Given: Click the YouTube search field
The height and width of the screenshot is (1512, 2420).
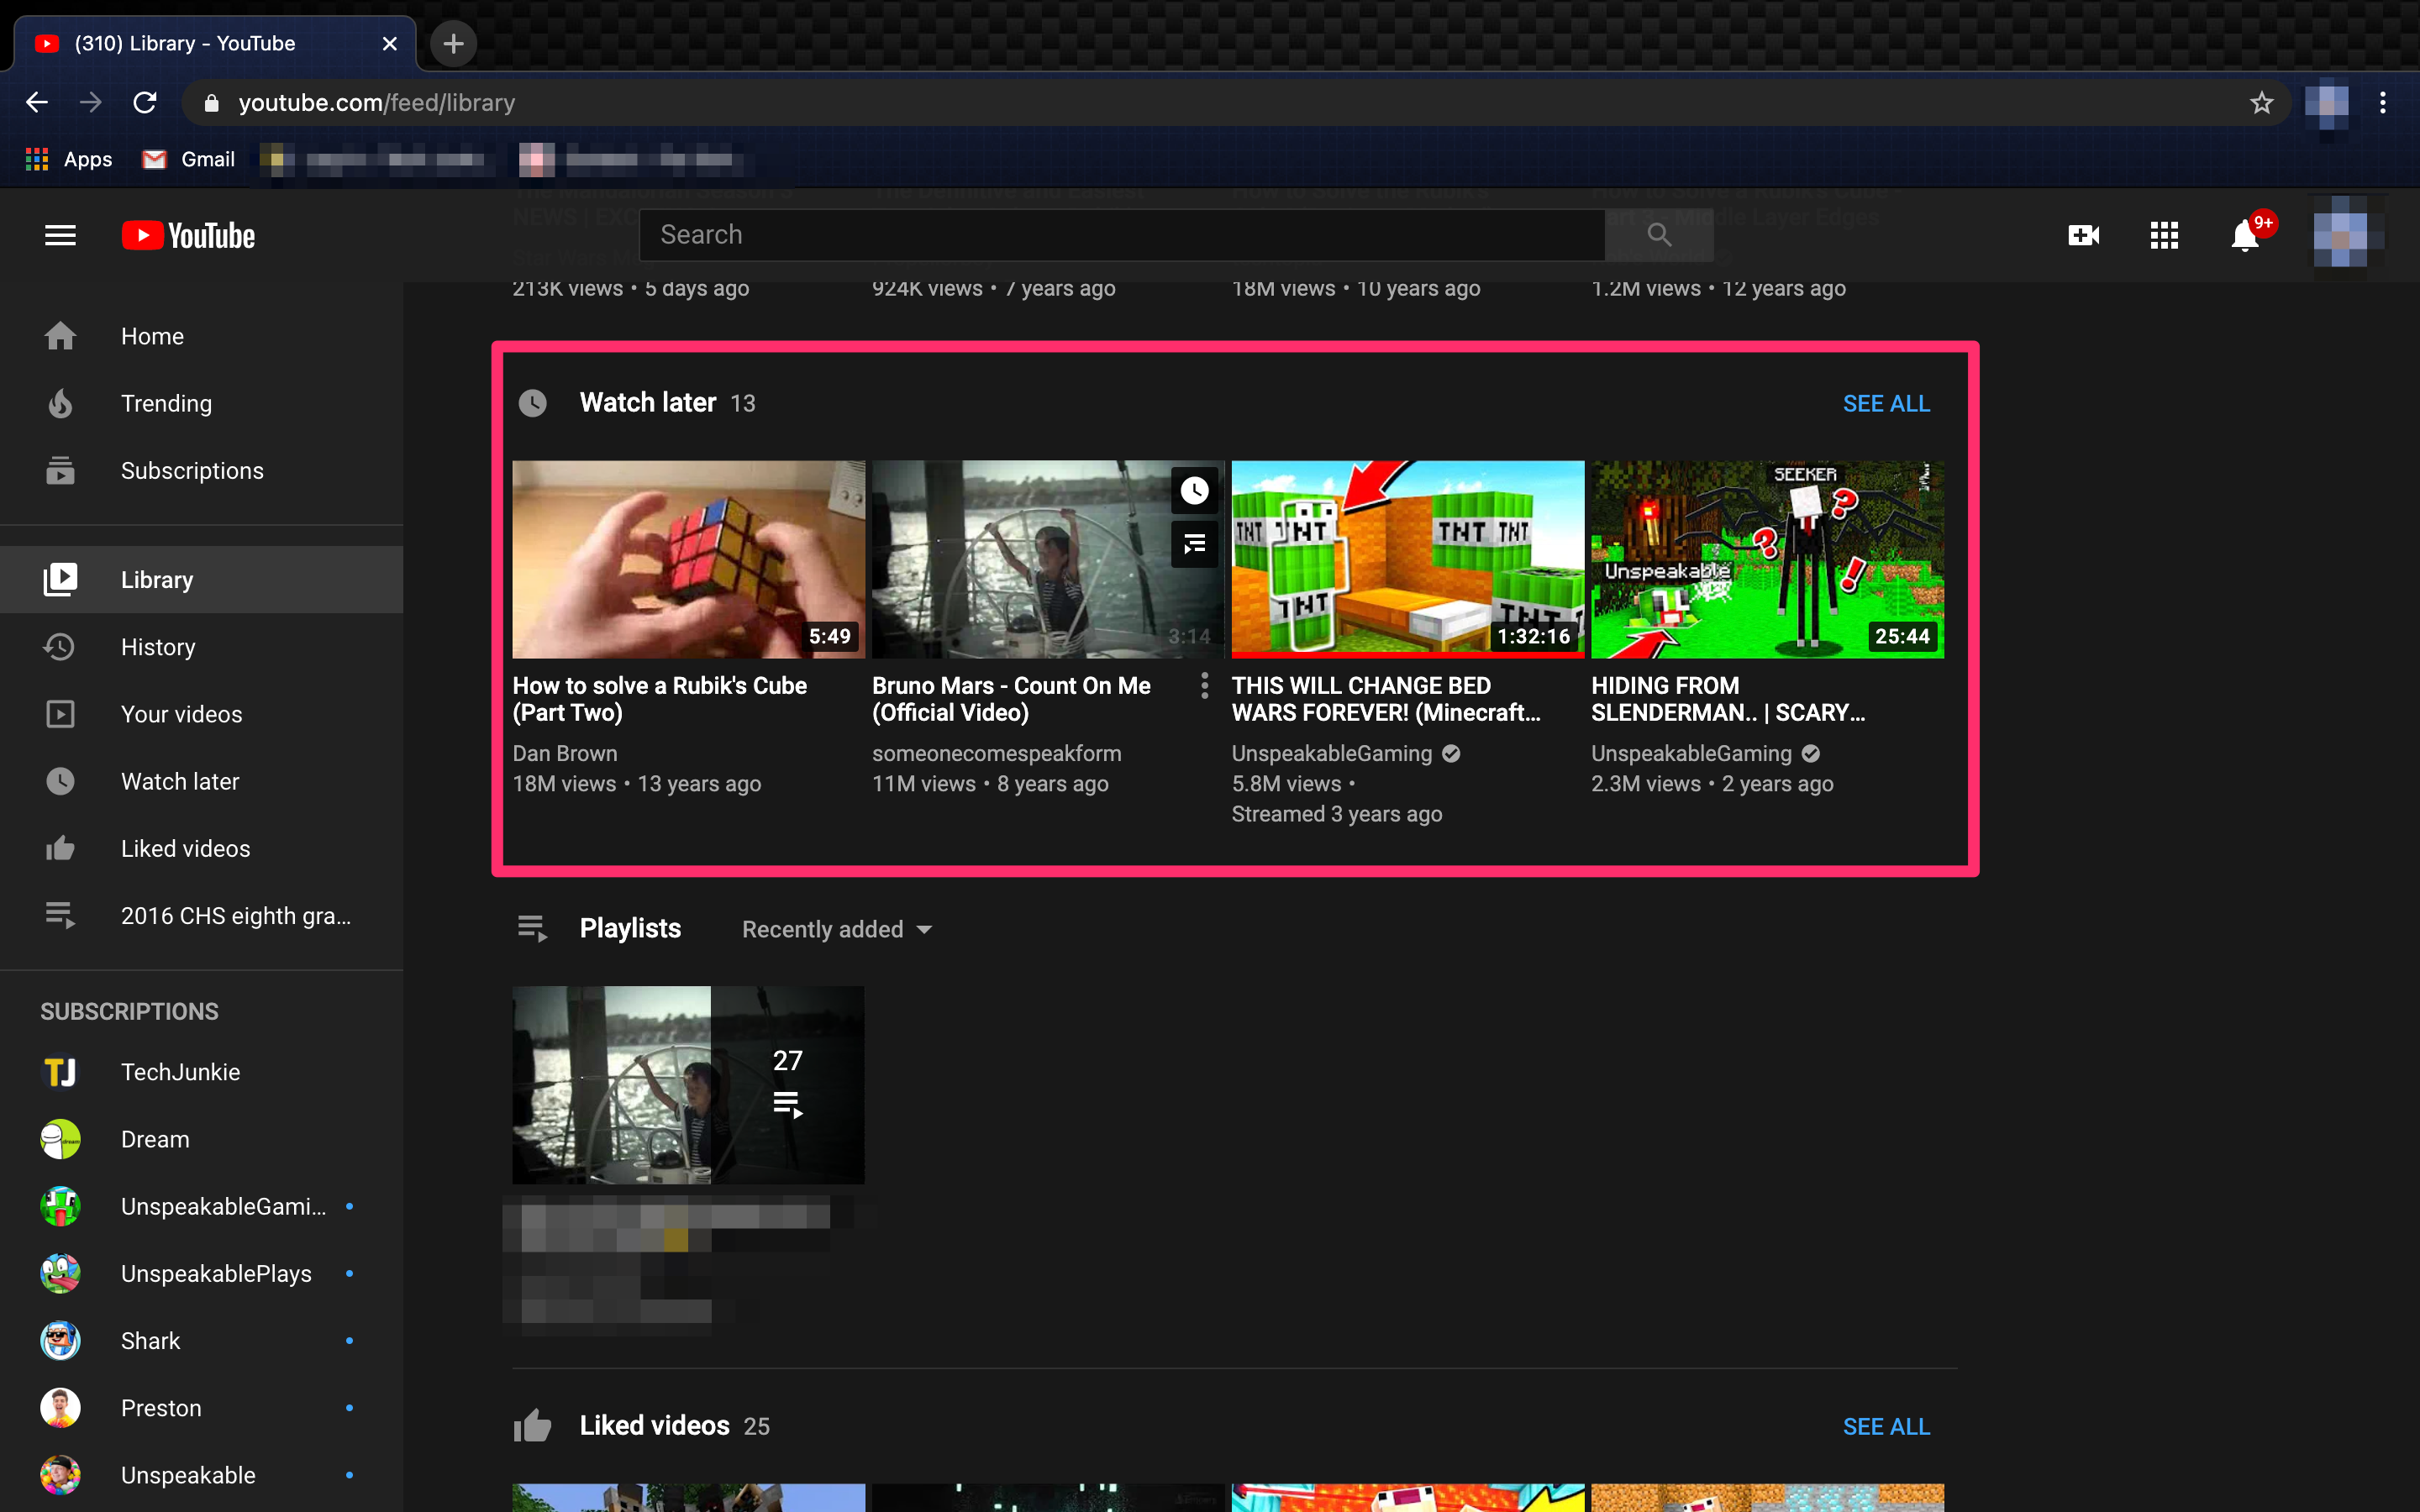Looking at the screenshot, I should [x=1122, y=235].
